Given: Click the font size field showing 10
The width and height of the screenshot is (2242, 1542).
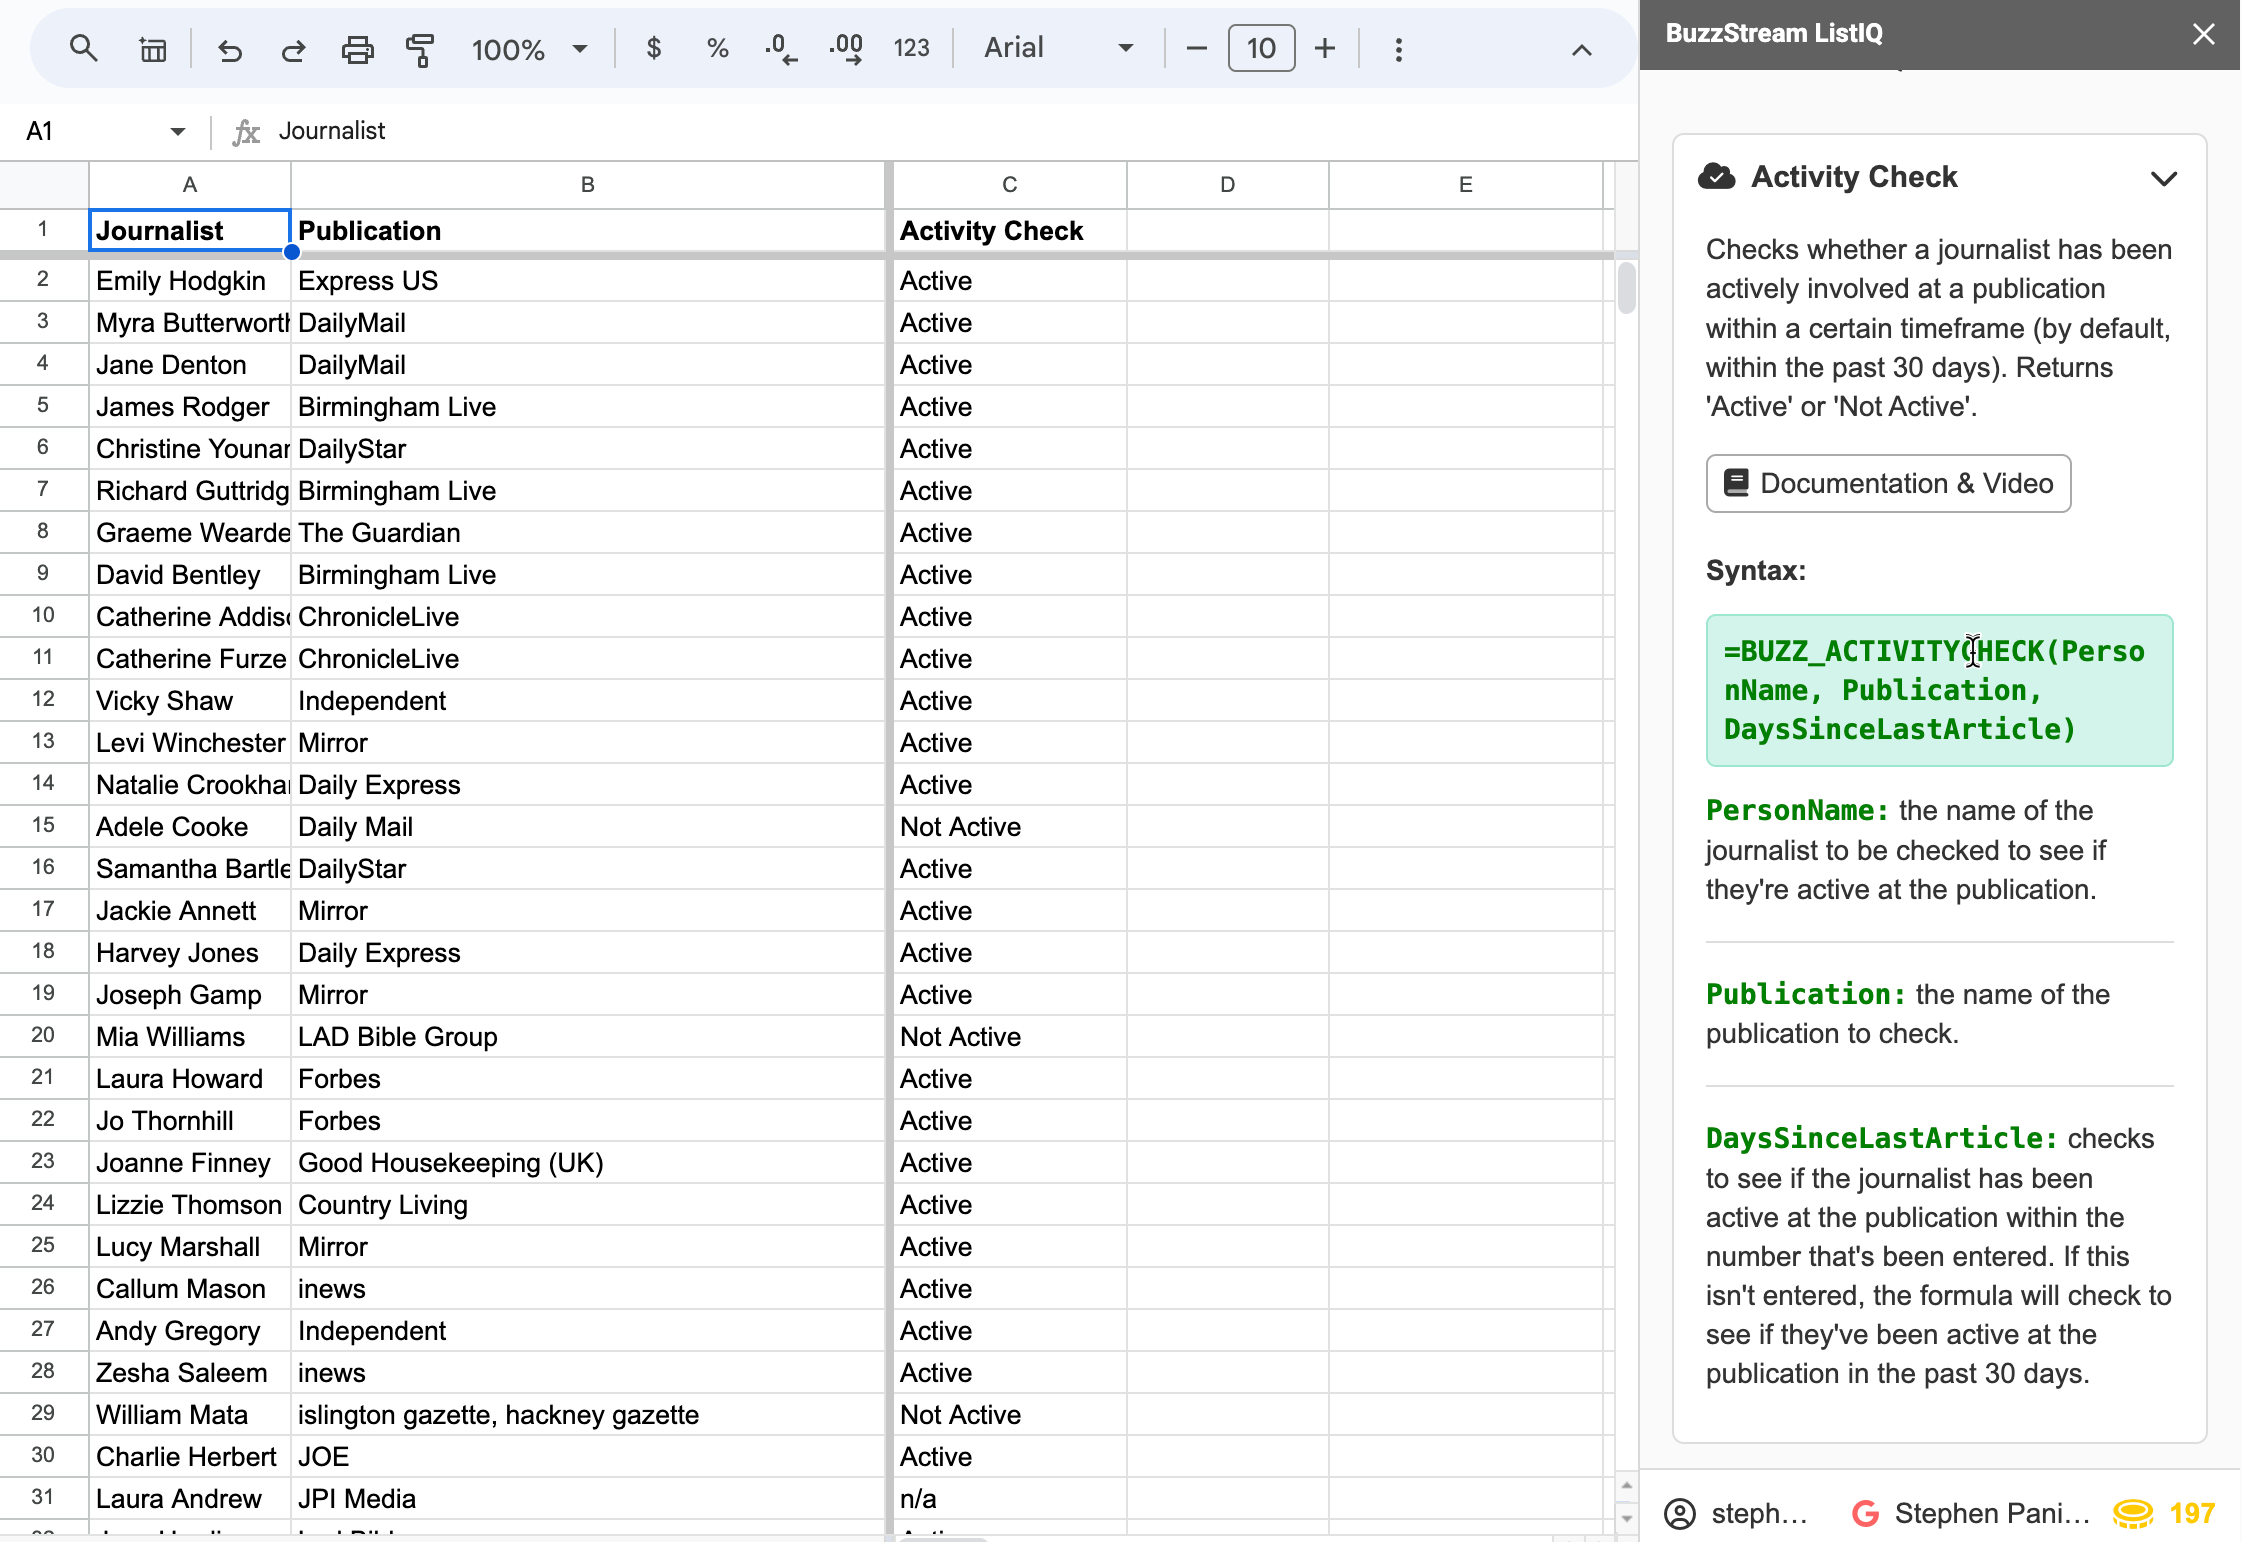Looking at the screenshot, I should [1261, 48].
